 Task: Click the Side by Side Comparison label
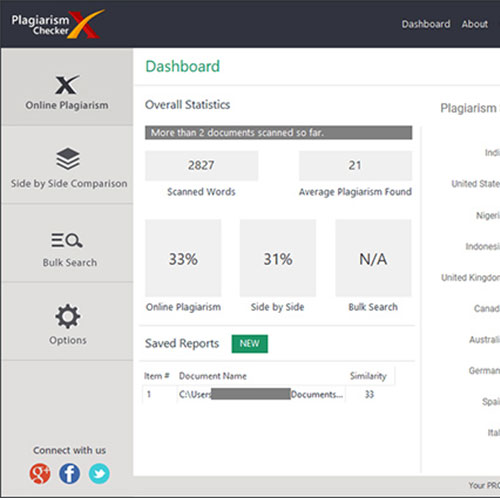point(69,184)
